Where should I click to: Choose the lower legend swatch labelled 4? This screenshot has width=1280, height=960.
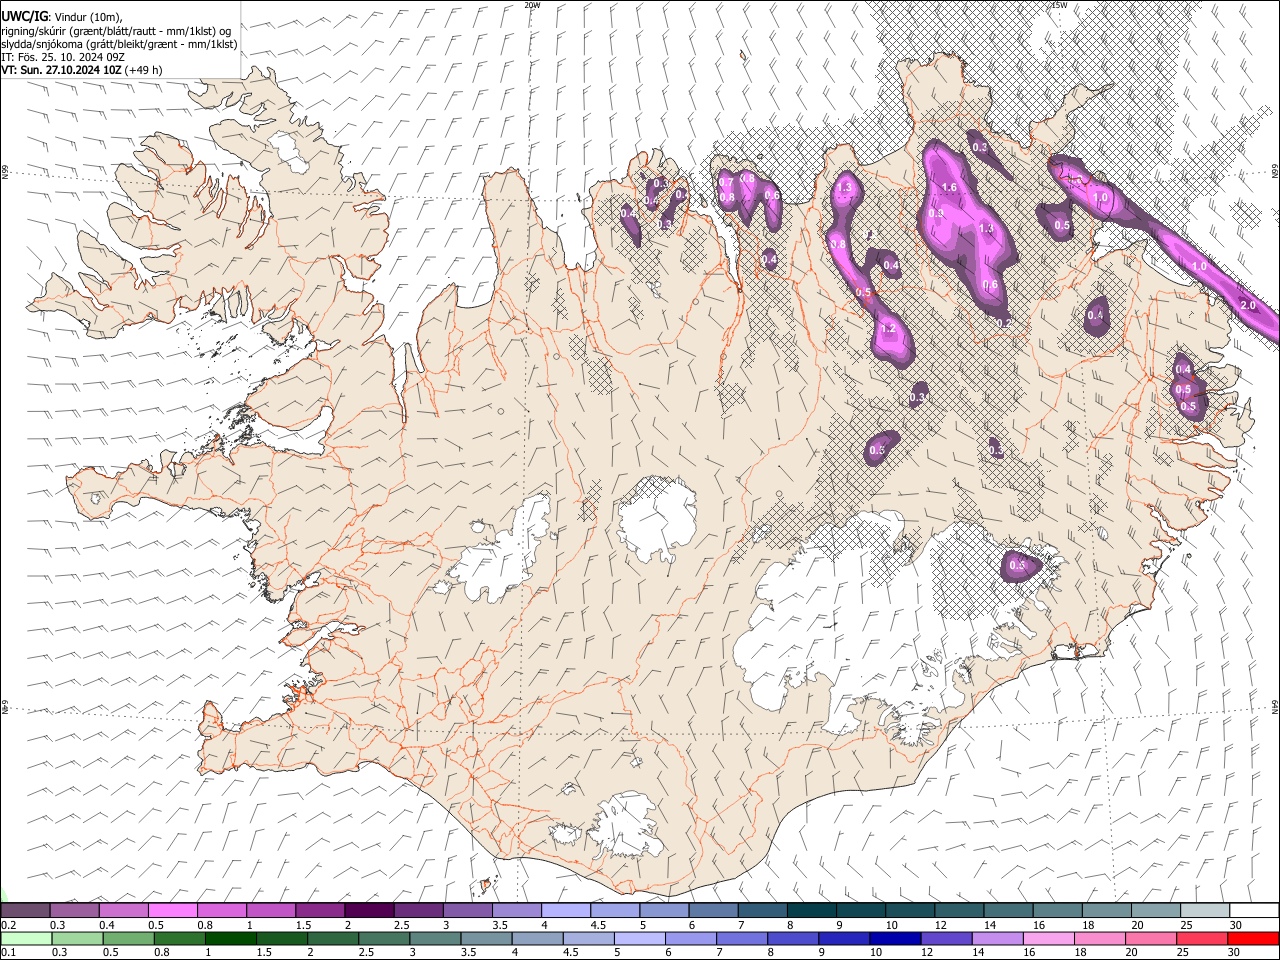tap(537, 938)
